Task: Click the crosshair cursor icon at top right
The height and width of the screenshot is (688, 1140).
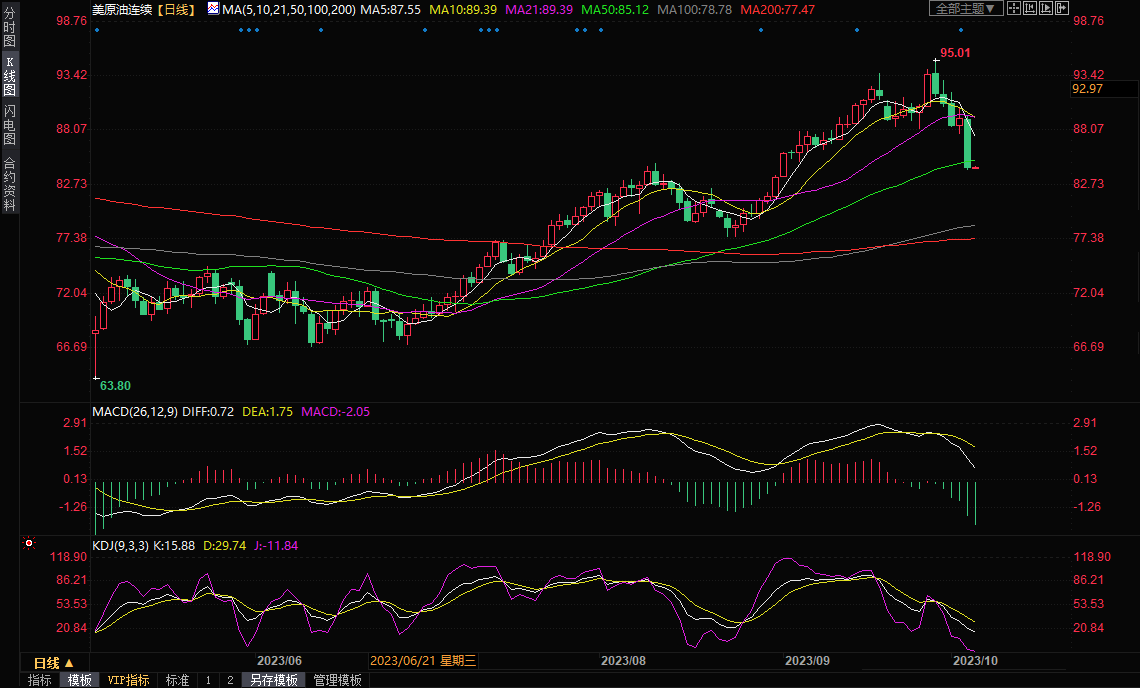Action: (1014, 8)
